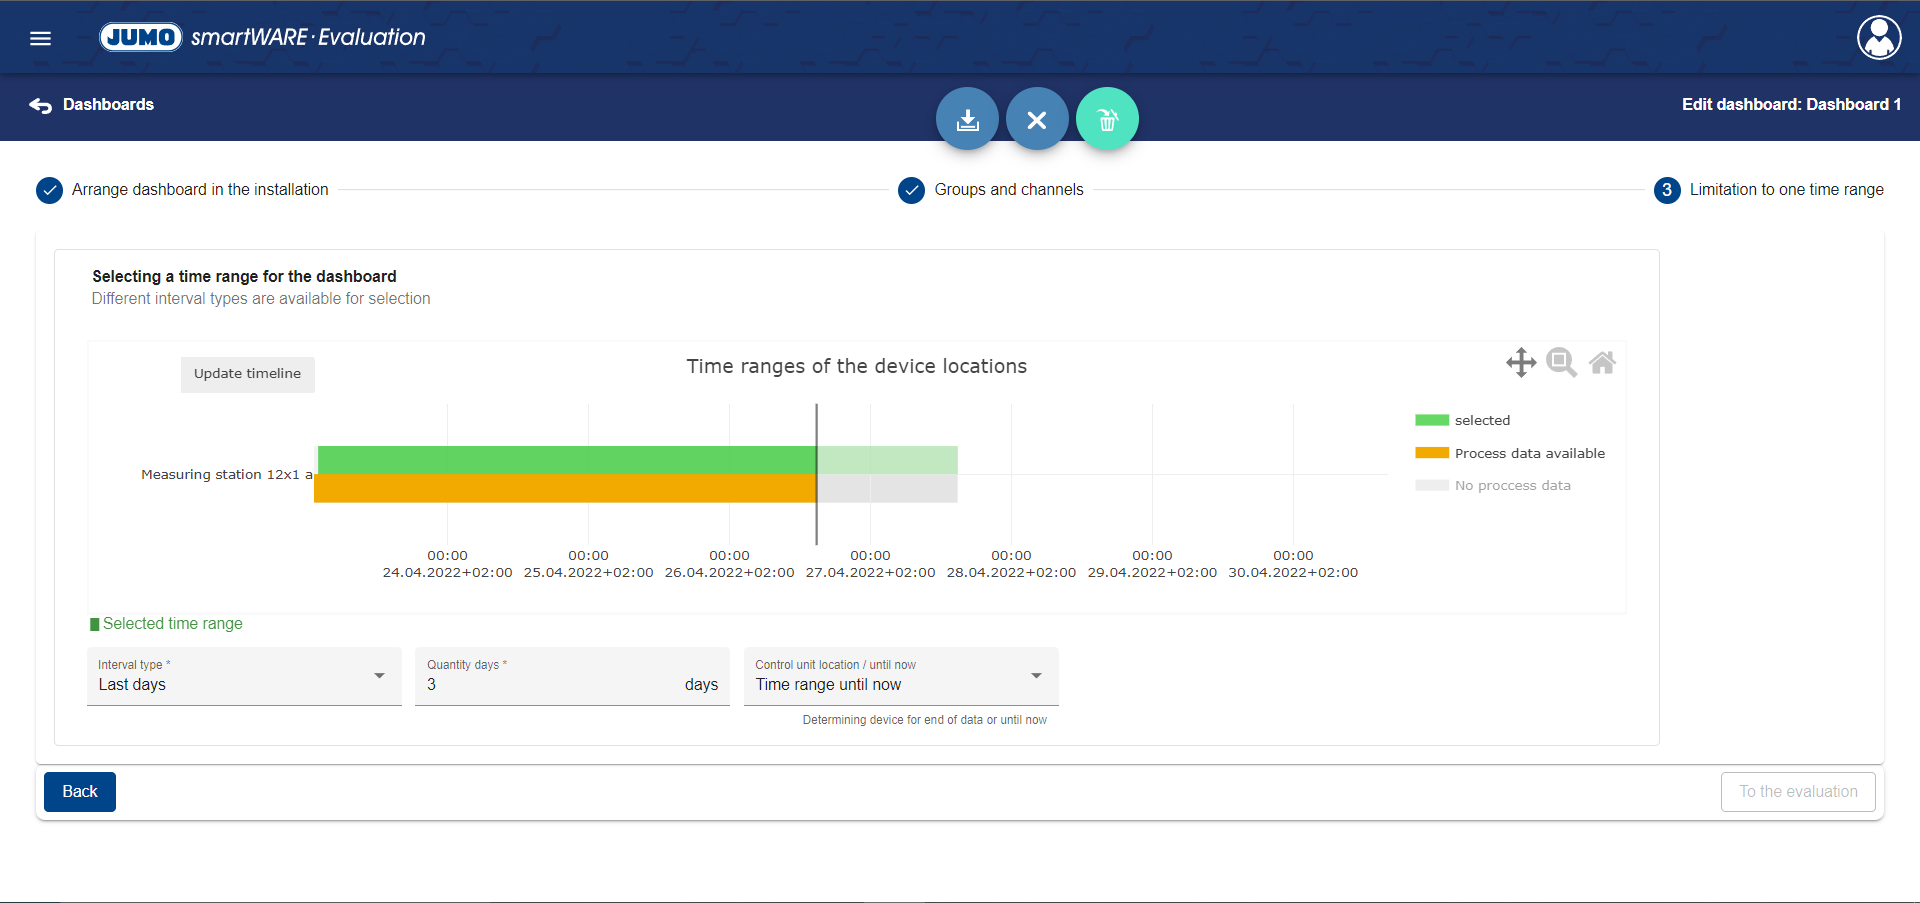Open the Interval type dropdown
Viewport: 1920px width, 903px height.
(x=243, y=677)
